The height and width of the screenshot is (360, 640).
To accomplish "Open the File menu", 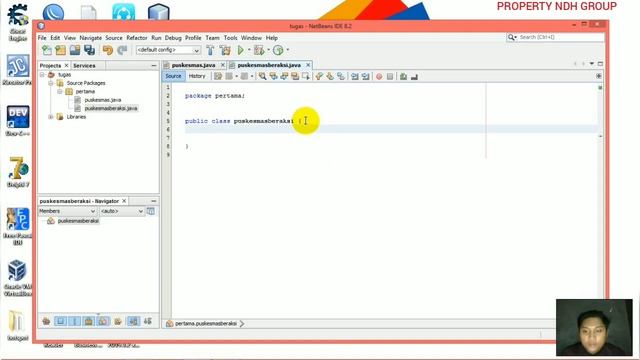I will pyautogui.click(x=42, y=38).
